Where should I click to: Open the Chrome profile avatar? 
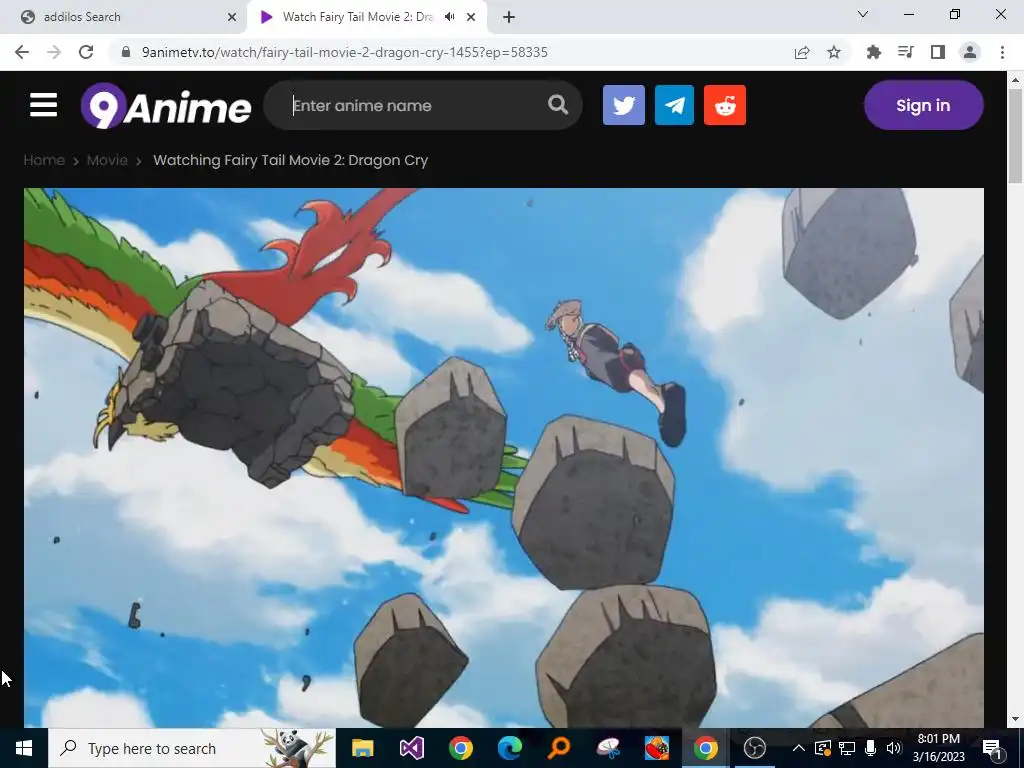point(970,52)
